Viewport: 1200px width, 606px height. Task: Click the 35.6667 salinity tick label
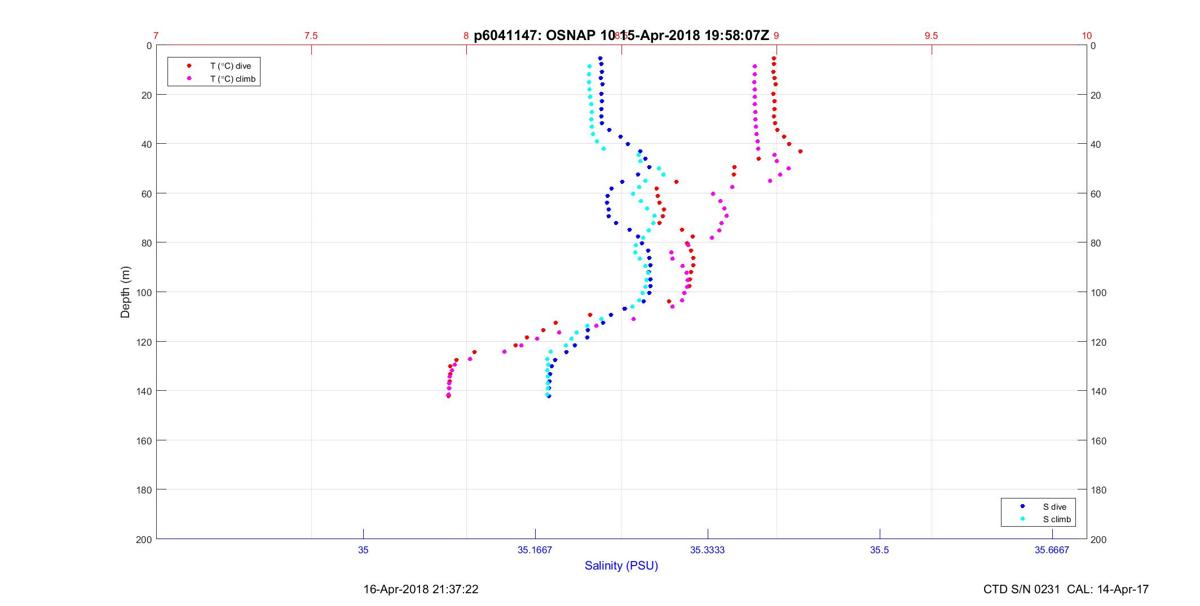[x=1052, y=550]
